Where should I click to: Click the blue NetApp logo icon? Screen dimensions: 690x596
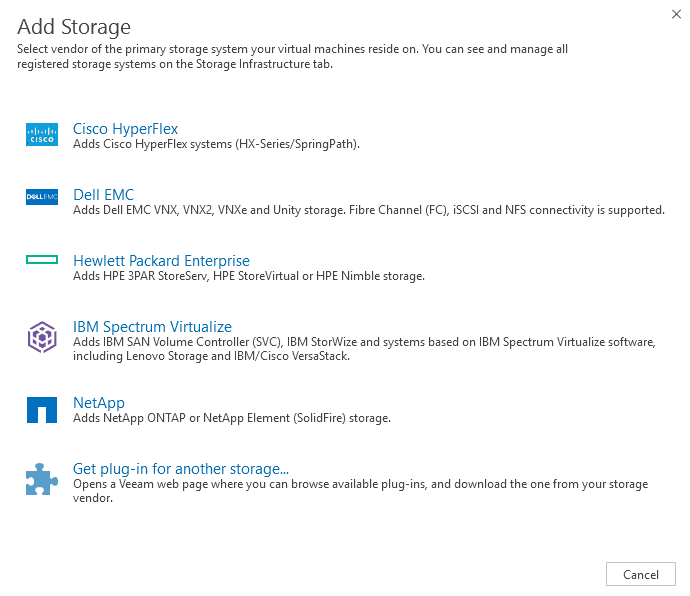click(42, 410)
